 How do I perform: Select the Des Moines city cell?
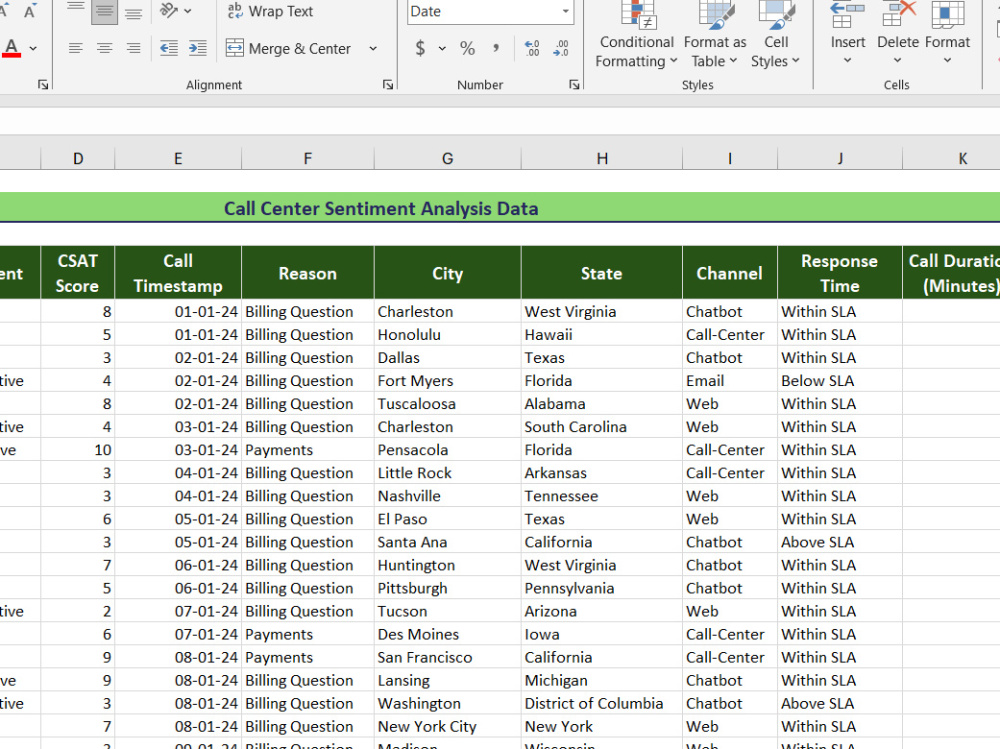(x=448, y=634)
